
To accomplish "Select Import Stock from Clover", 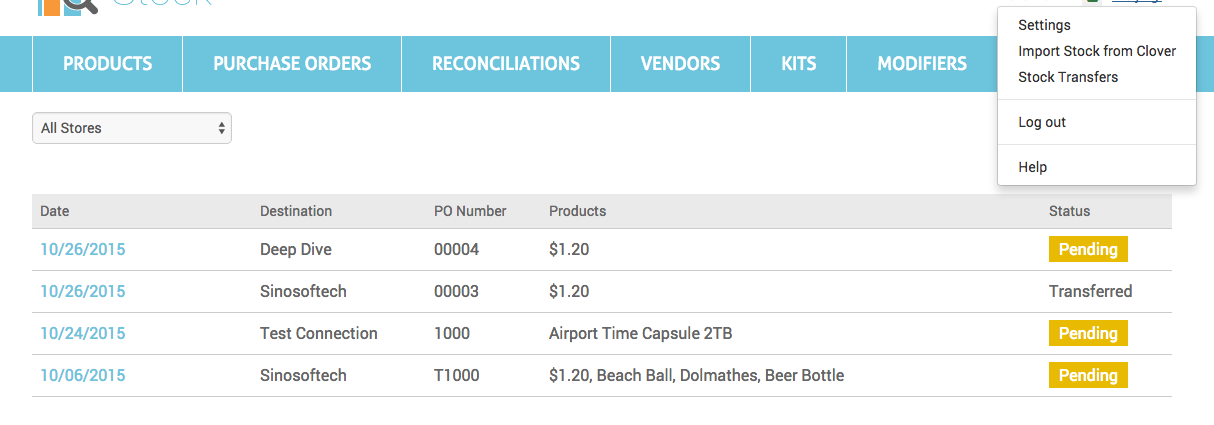I will [1097, 51].
